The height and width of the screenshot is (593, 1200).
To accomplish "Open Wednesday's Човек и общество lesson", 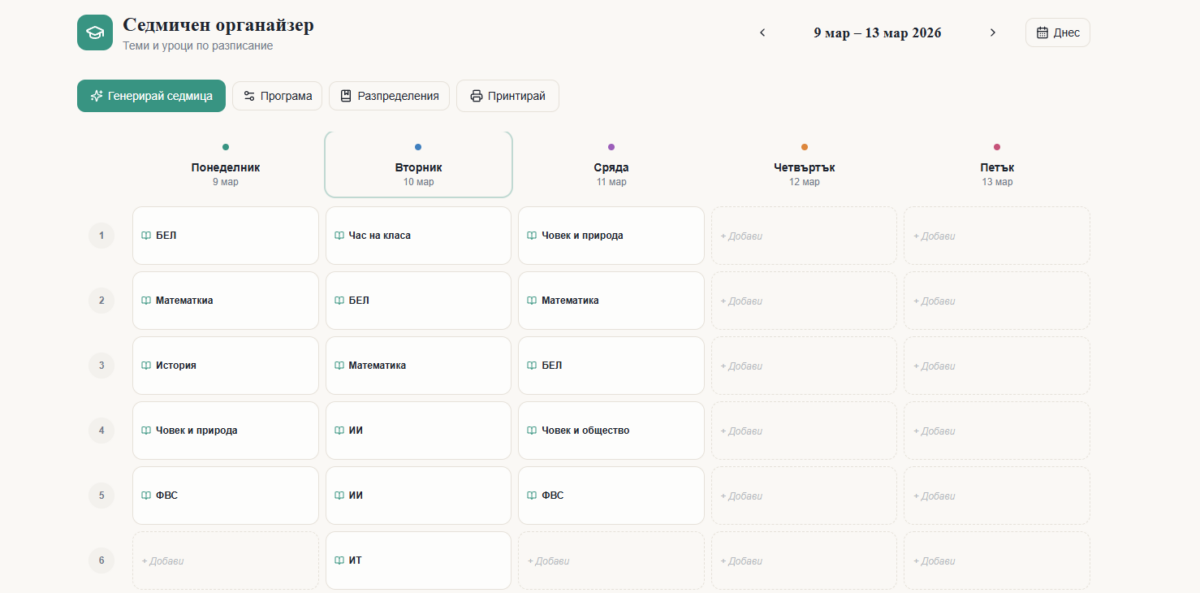I will pos(611,431).
